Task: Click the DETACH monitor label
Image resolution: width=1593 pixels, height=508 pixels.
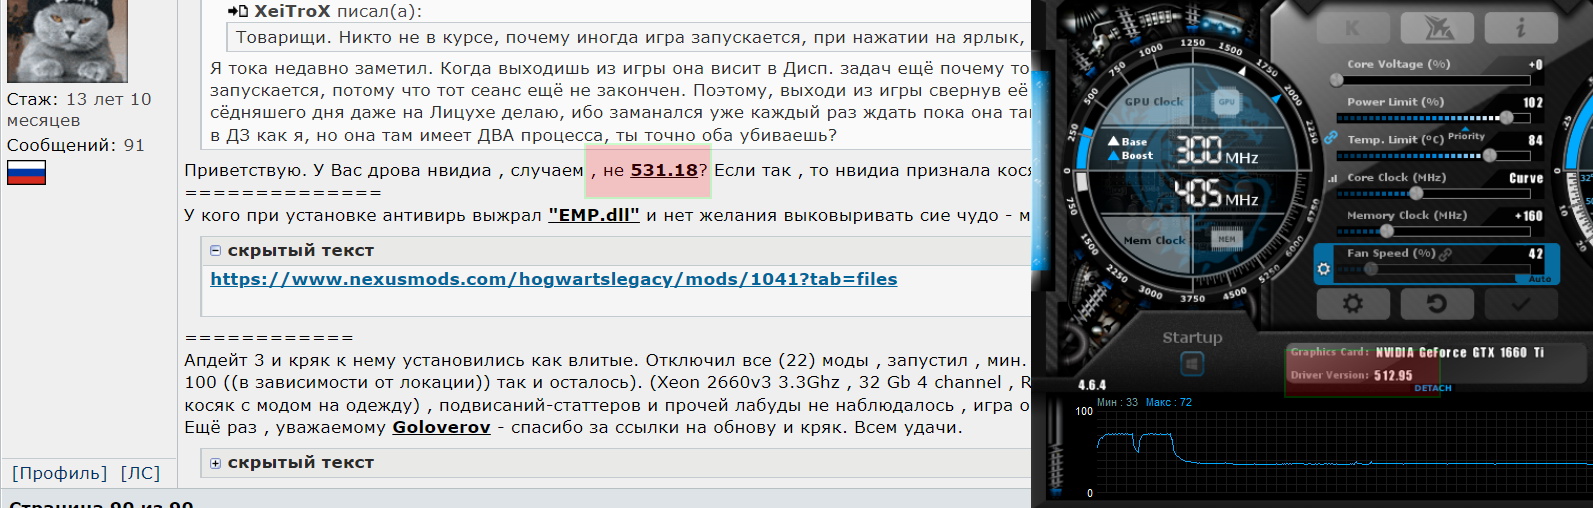Action: [x=1432, y=388]
